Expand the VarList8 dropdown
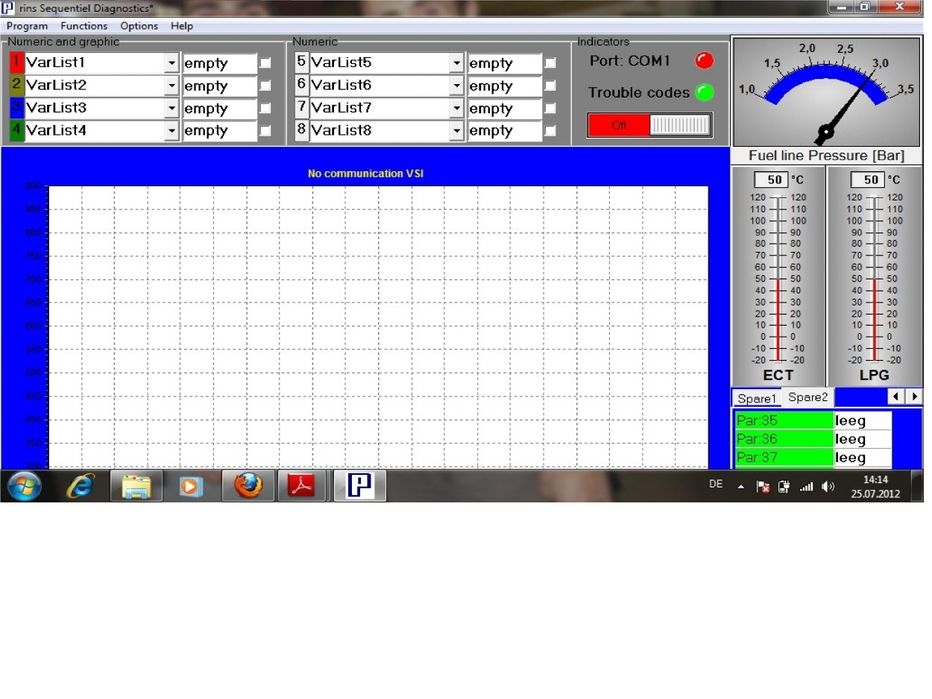Screen dimensions: 932x699 click(456, 130)
